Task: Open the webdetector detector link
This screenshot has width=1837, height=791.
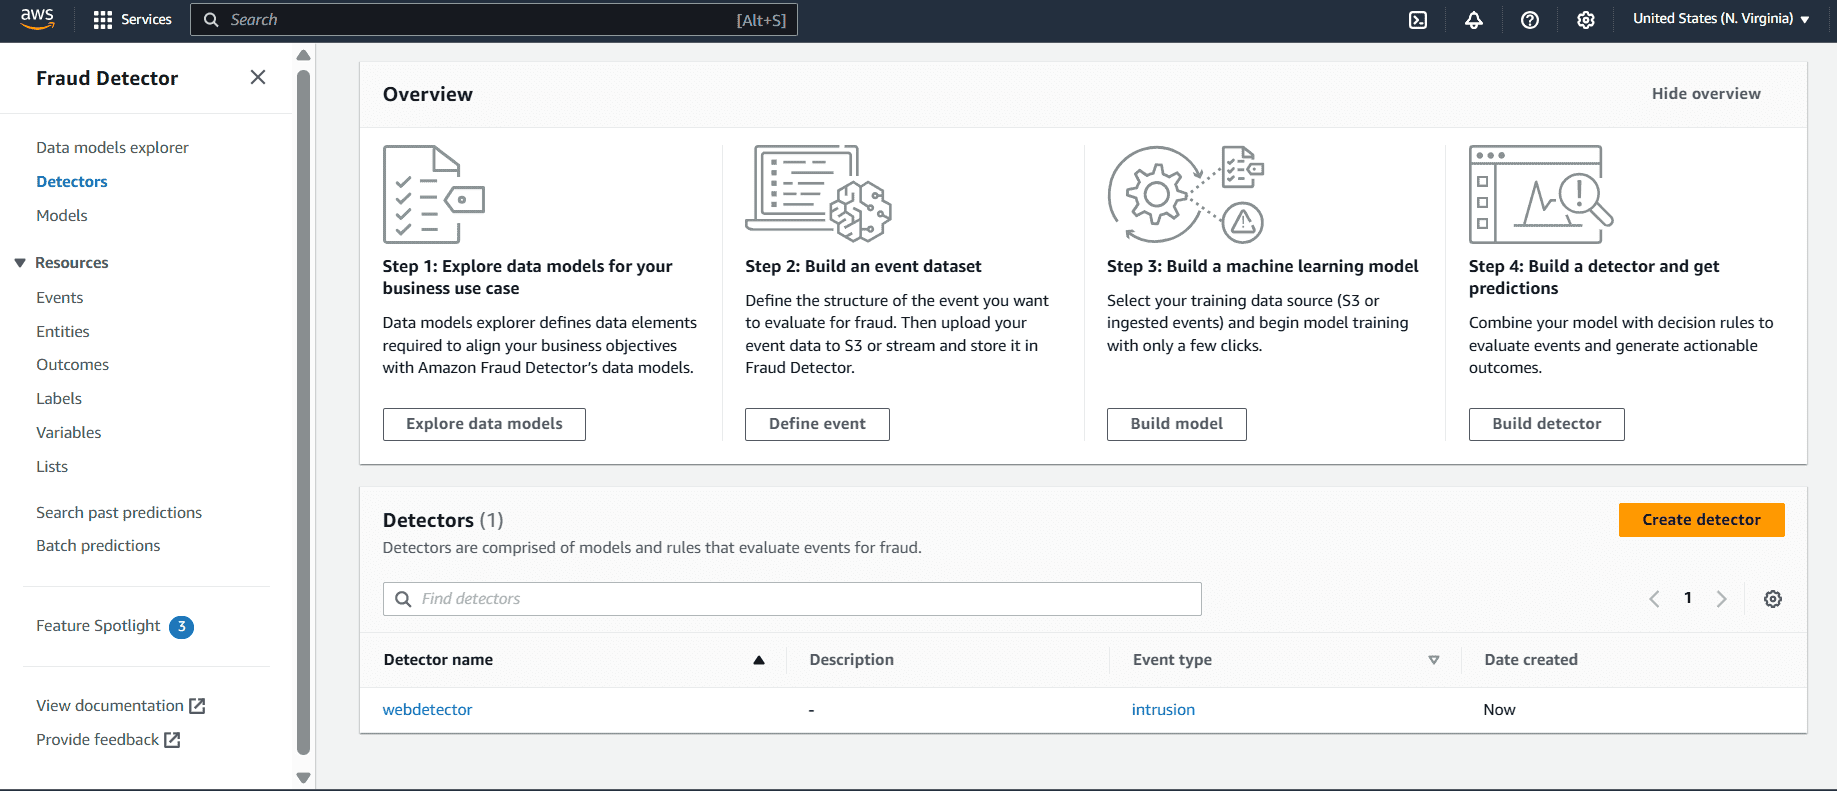Action: [x=427, y=709]
